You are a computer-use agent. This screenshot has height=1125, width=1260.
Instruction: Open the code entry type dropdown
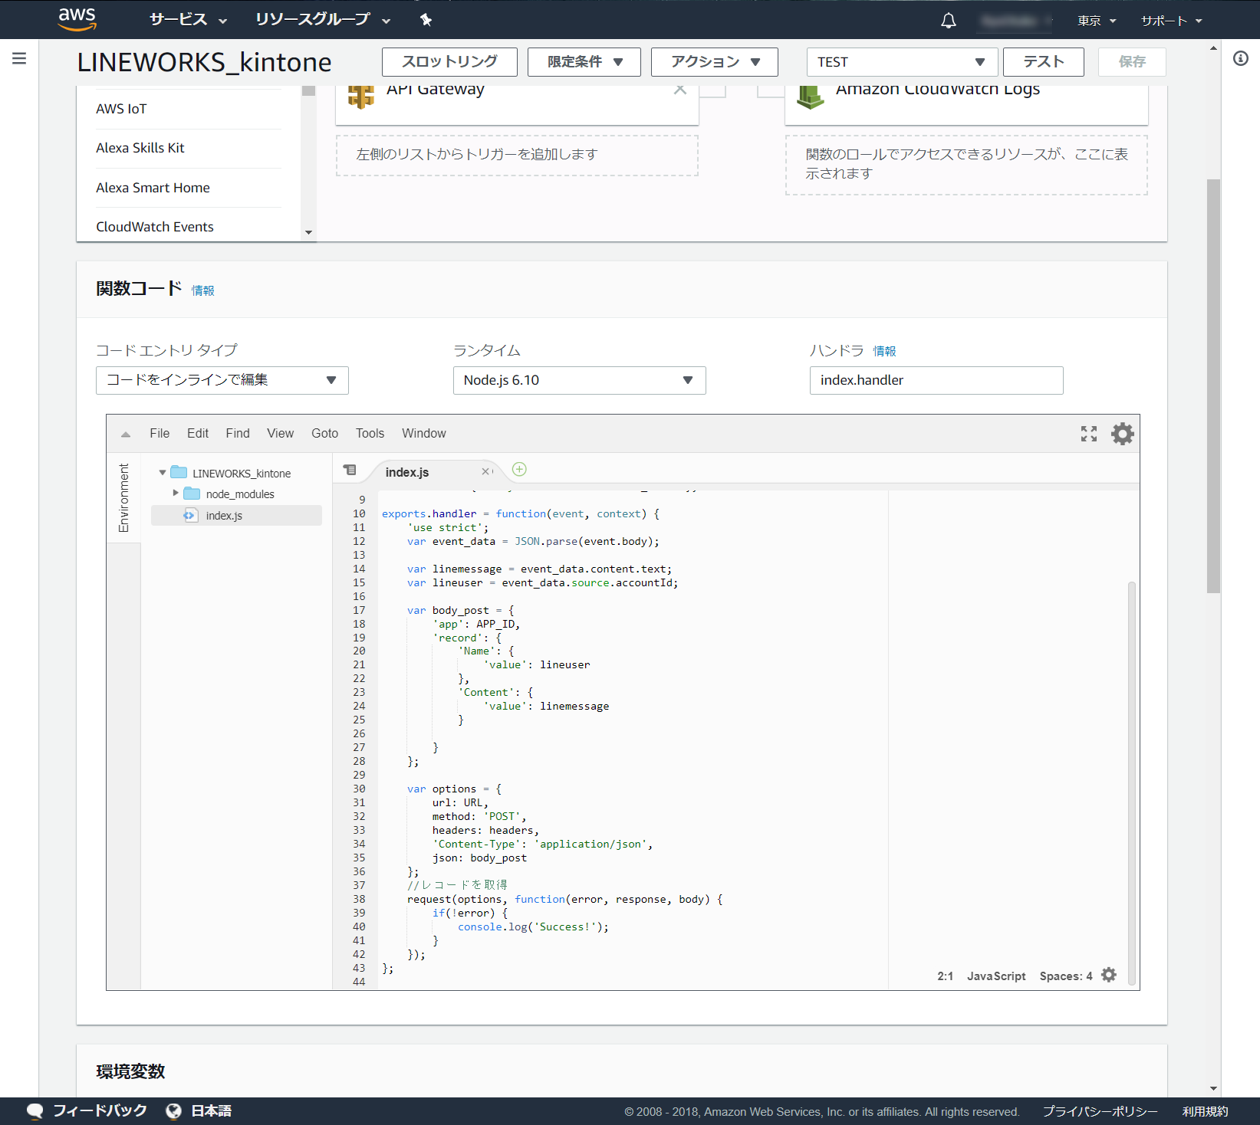click(222, 380)
